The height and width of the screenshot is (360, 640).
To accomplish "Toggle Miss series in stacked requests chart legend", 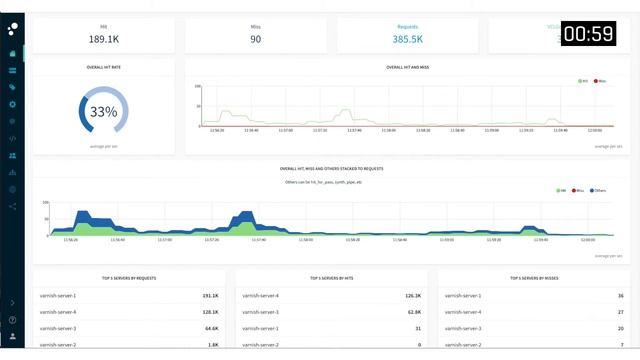I will coord(578,191).
